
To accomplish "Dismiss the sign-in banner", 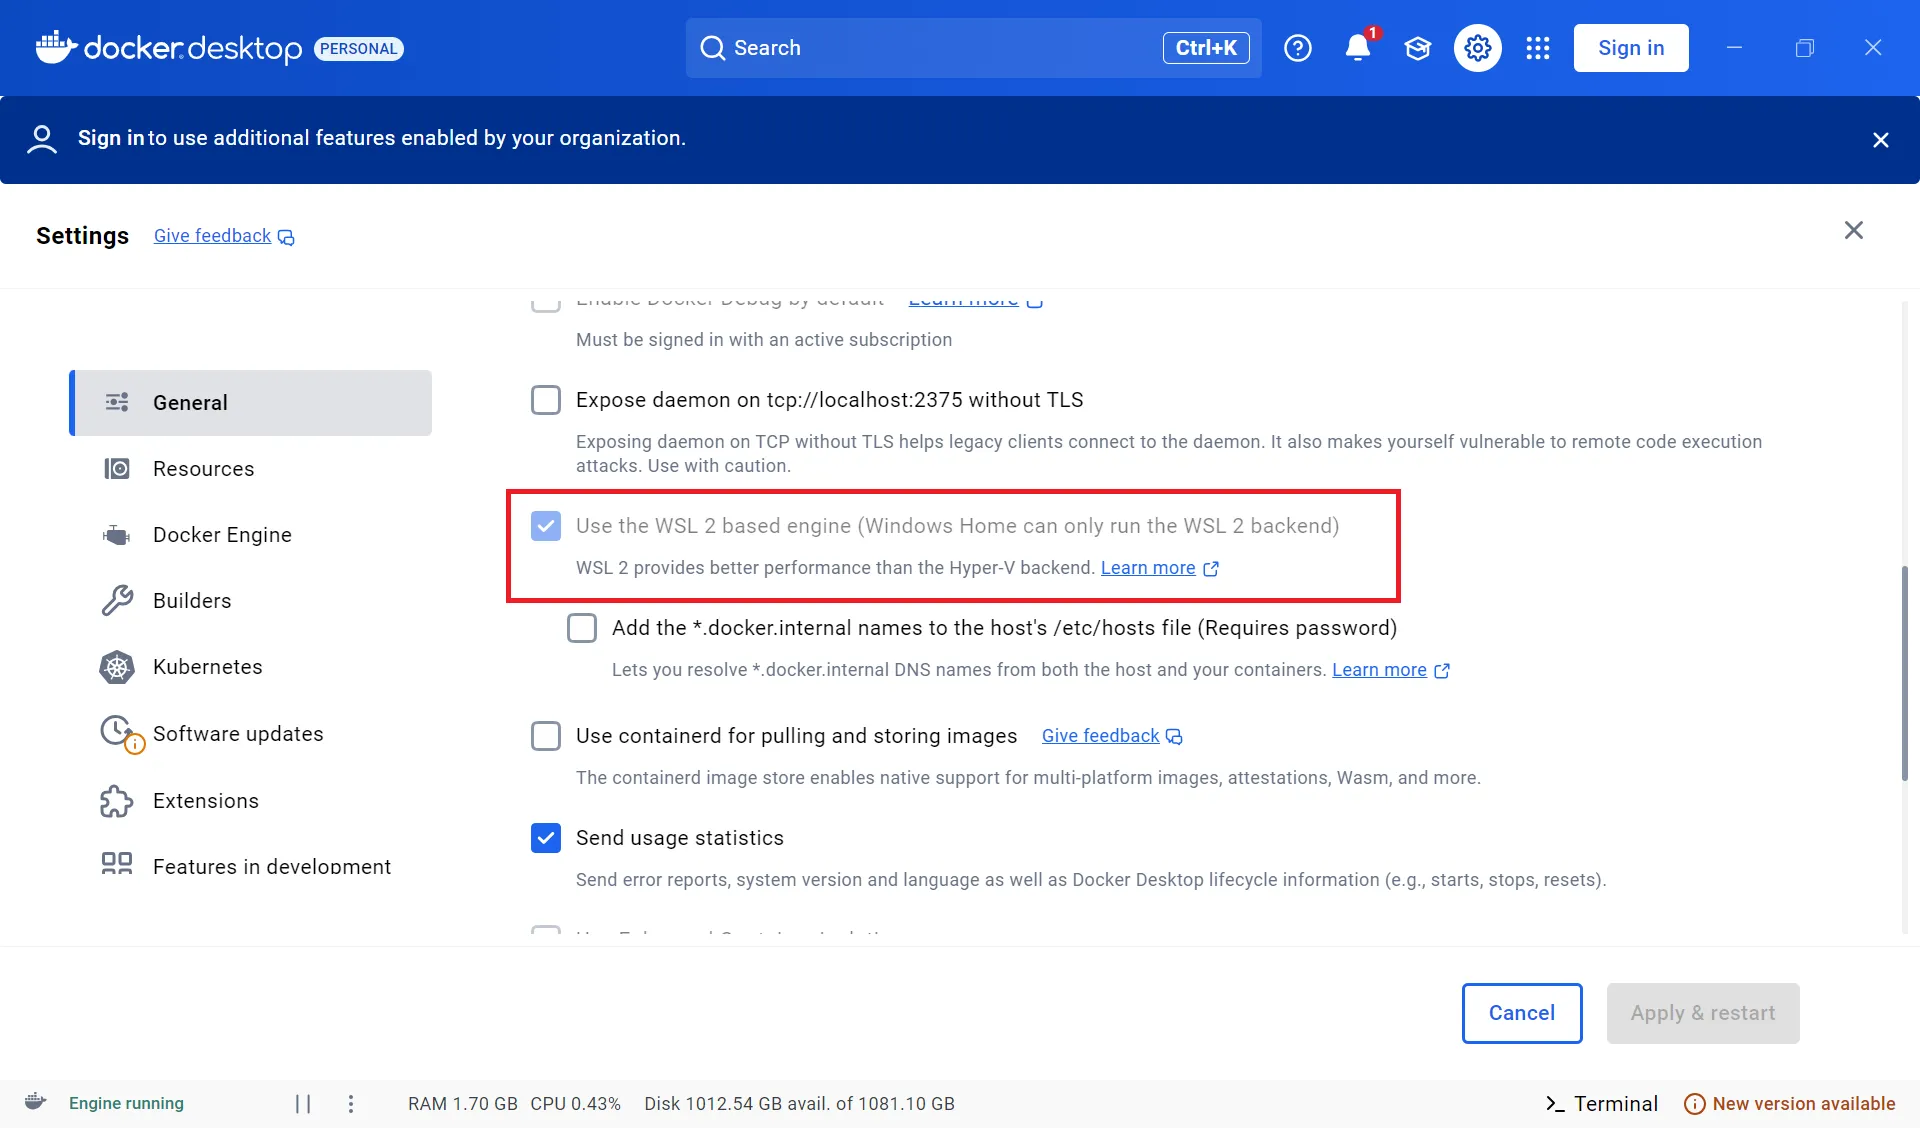I will tap(1880, 140).
